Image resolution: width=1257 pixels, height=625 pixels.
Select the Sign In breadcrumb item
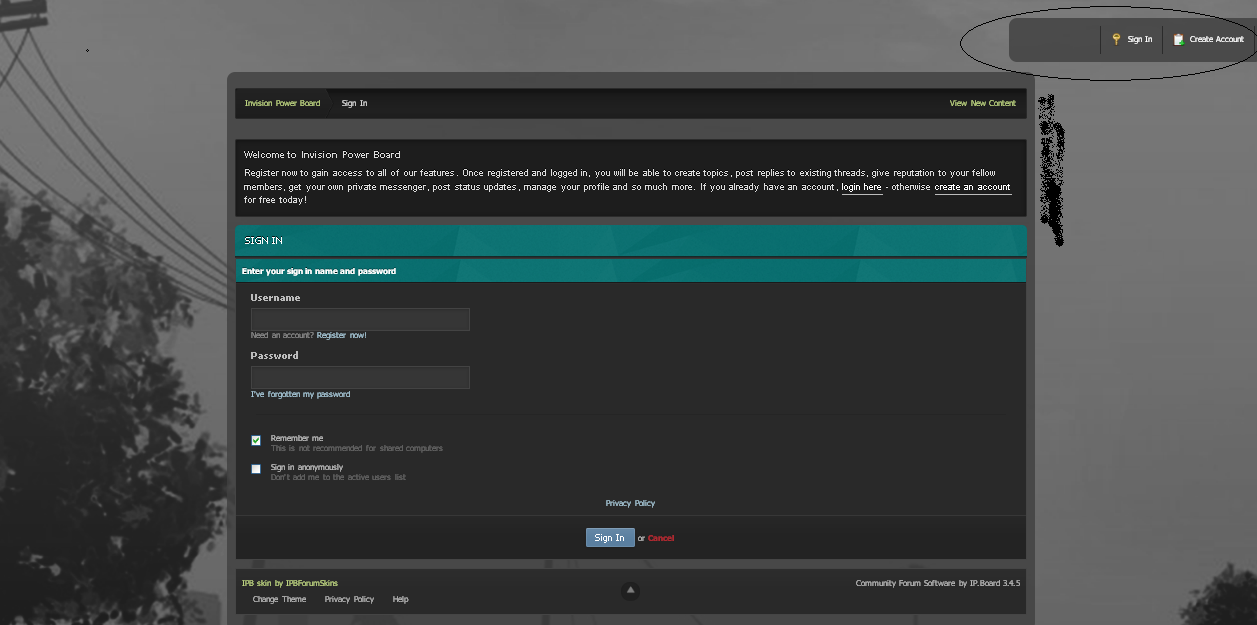click(x=354, y=103)
